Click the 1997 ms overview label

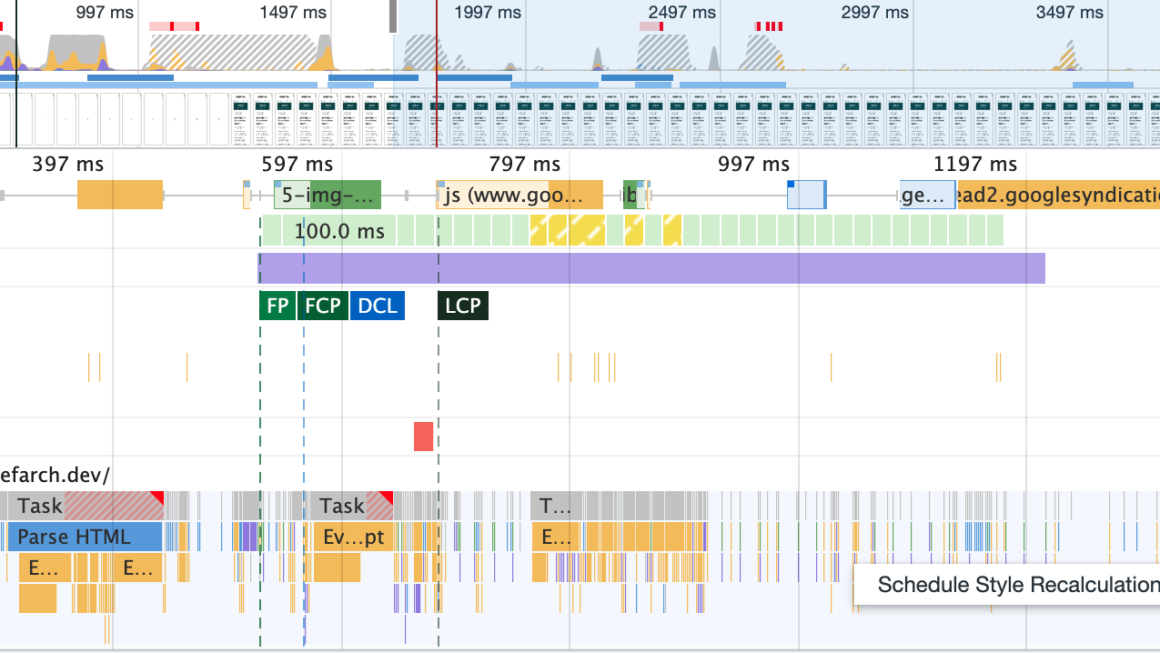point(488,13)
